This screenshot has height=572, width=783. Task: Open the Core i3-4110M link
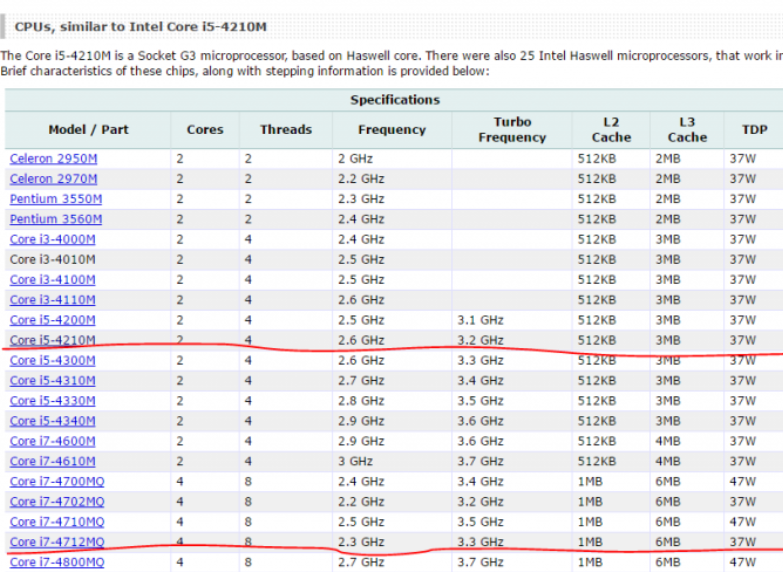tap(52, 300)
